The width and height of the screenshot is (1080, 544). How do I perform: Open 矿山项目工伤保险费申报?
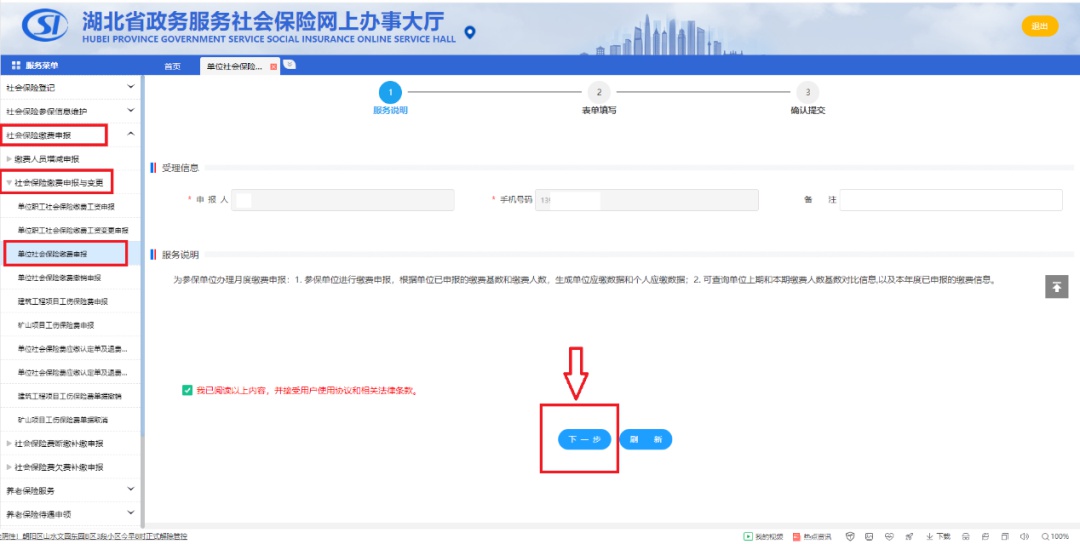[56, 325]
